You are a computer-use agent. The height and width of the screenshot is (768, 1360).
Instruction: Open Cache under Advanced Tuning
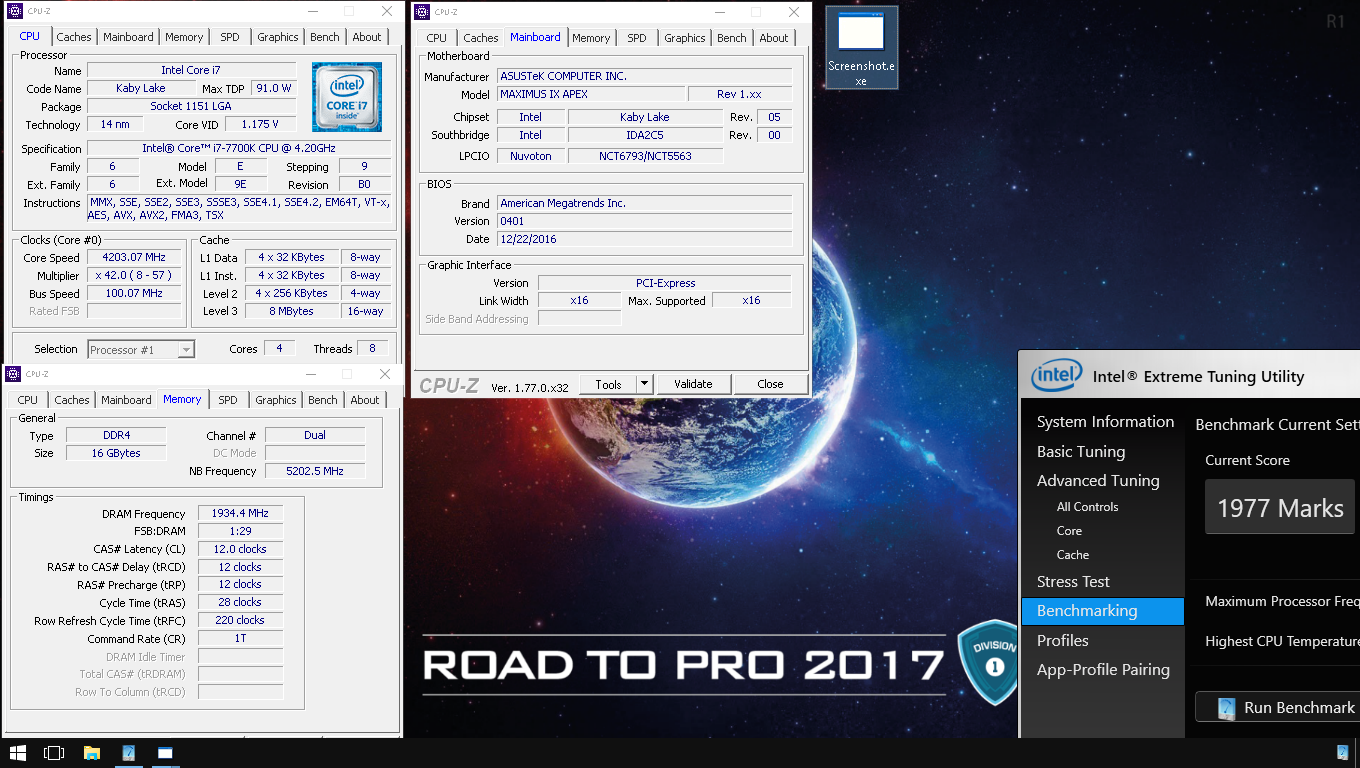[x=1073, y=555]
